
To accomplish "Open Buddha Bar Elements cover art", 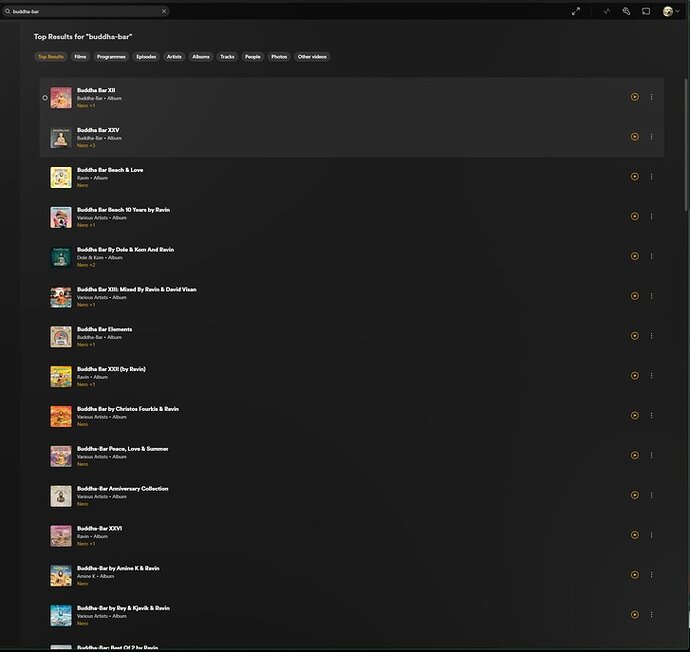I will click(61, 337).
